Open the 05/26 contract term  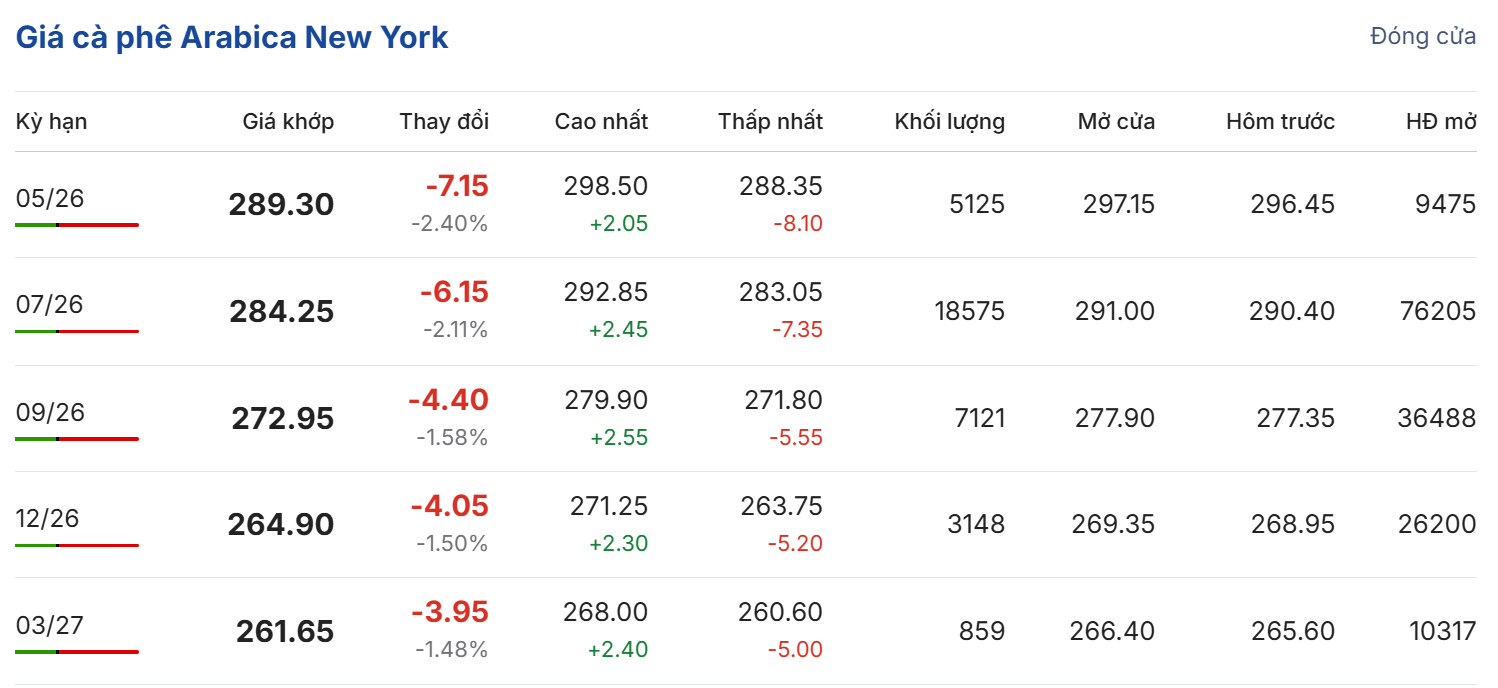pyautogui.click(x=50, y=198)
